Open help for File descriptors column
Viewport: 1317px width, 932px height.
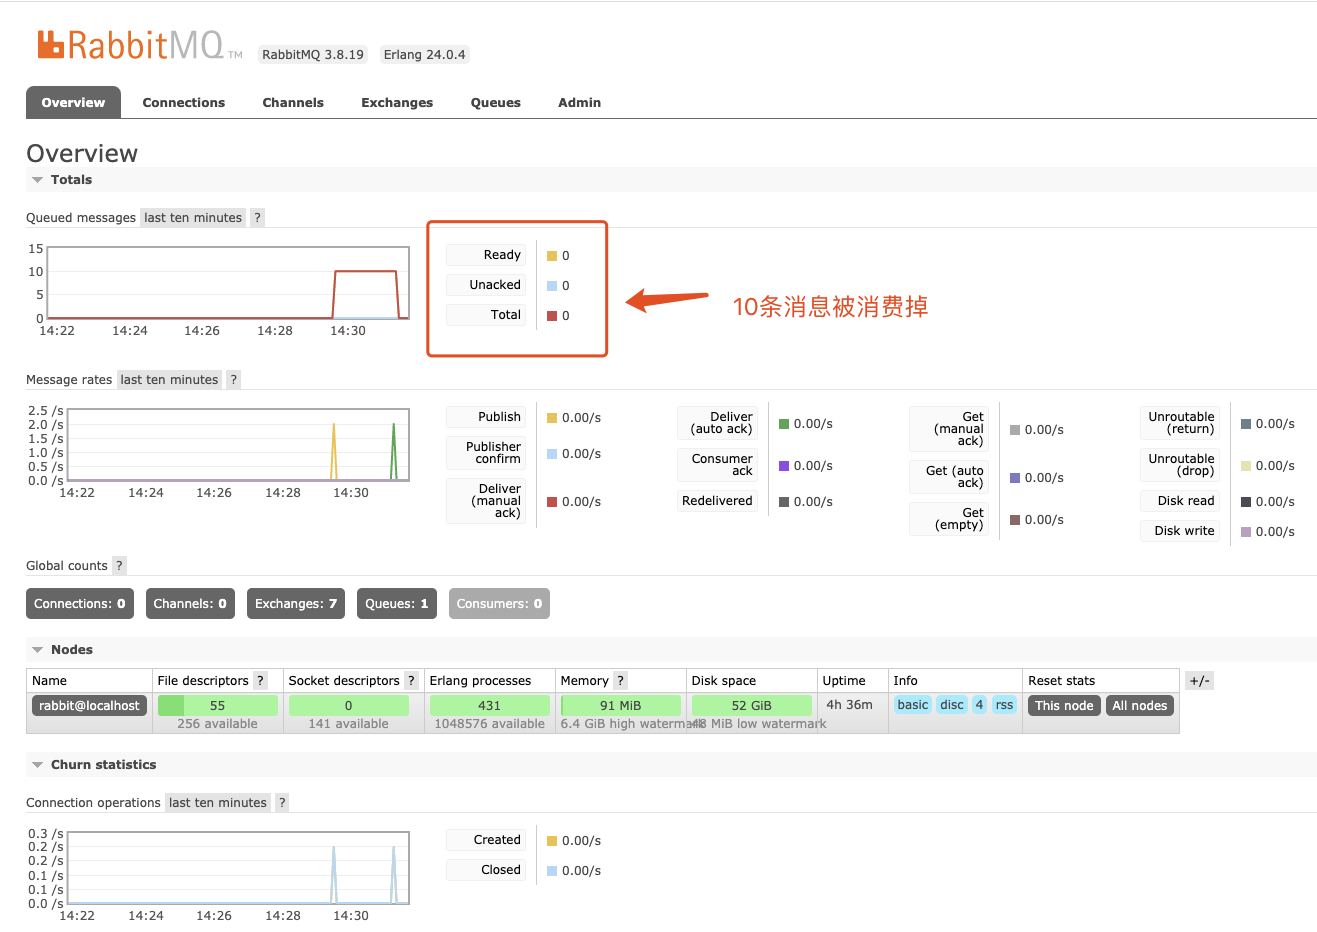coord(260,681)
